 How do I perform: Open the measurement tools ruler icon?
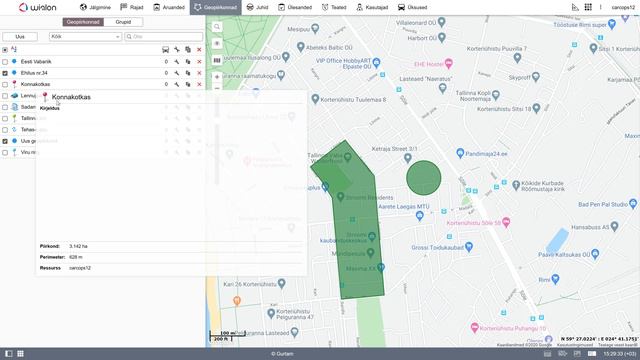[x=575, y=7]
